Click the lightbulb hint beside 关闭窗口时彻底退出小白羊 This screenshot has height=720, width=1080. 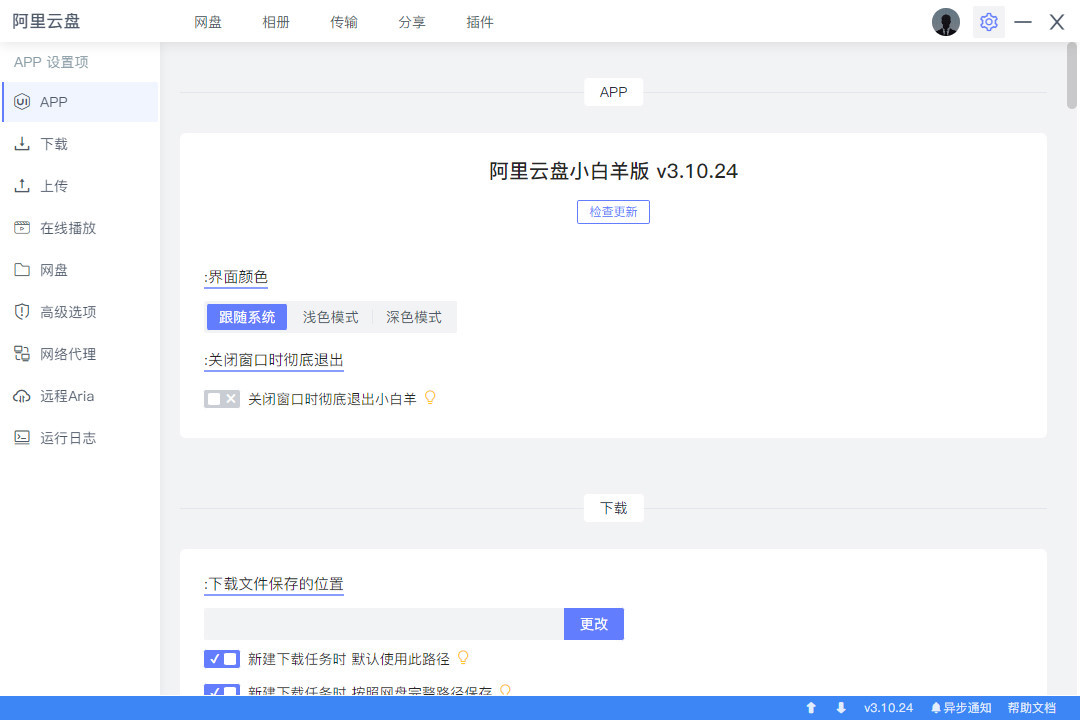click(x=431, y=398)
